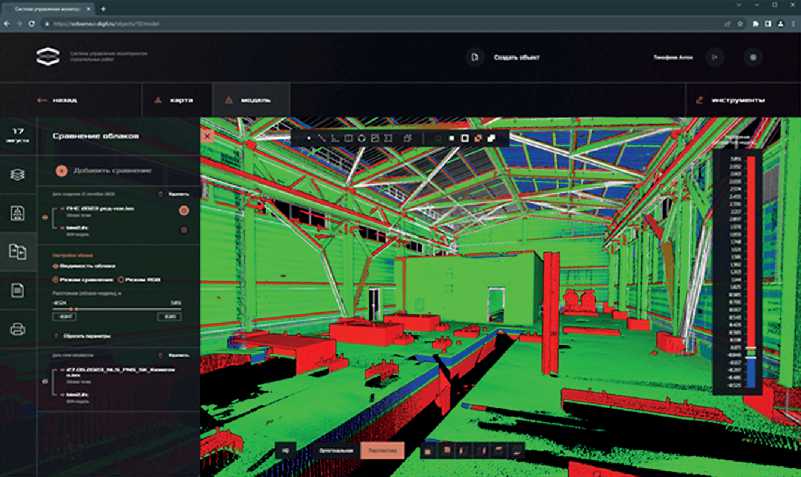Select the line measurement tool
This screenshot has width=801, height=477.
pos(322,138)
